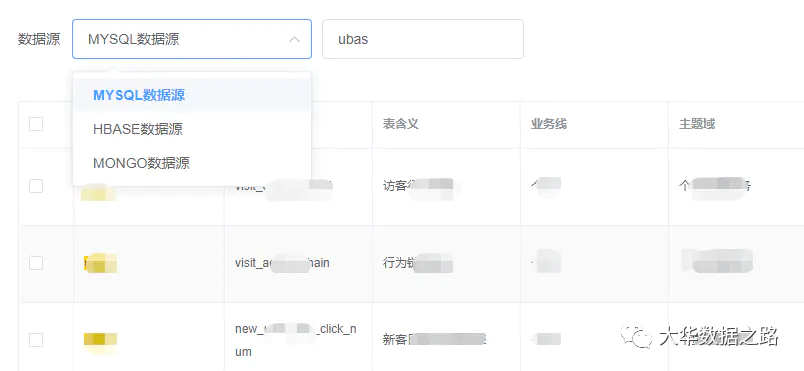Toggle the select-all checkbox in table header
The width and height of the screenshot is (804, 371).
click(36, 124)
